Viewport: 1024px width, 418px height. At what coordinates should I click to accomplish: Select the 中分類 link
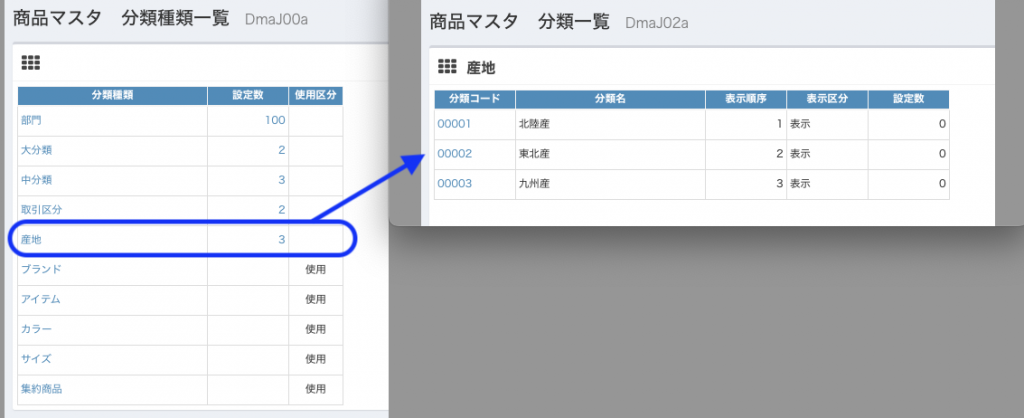tap(36, 180)
